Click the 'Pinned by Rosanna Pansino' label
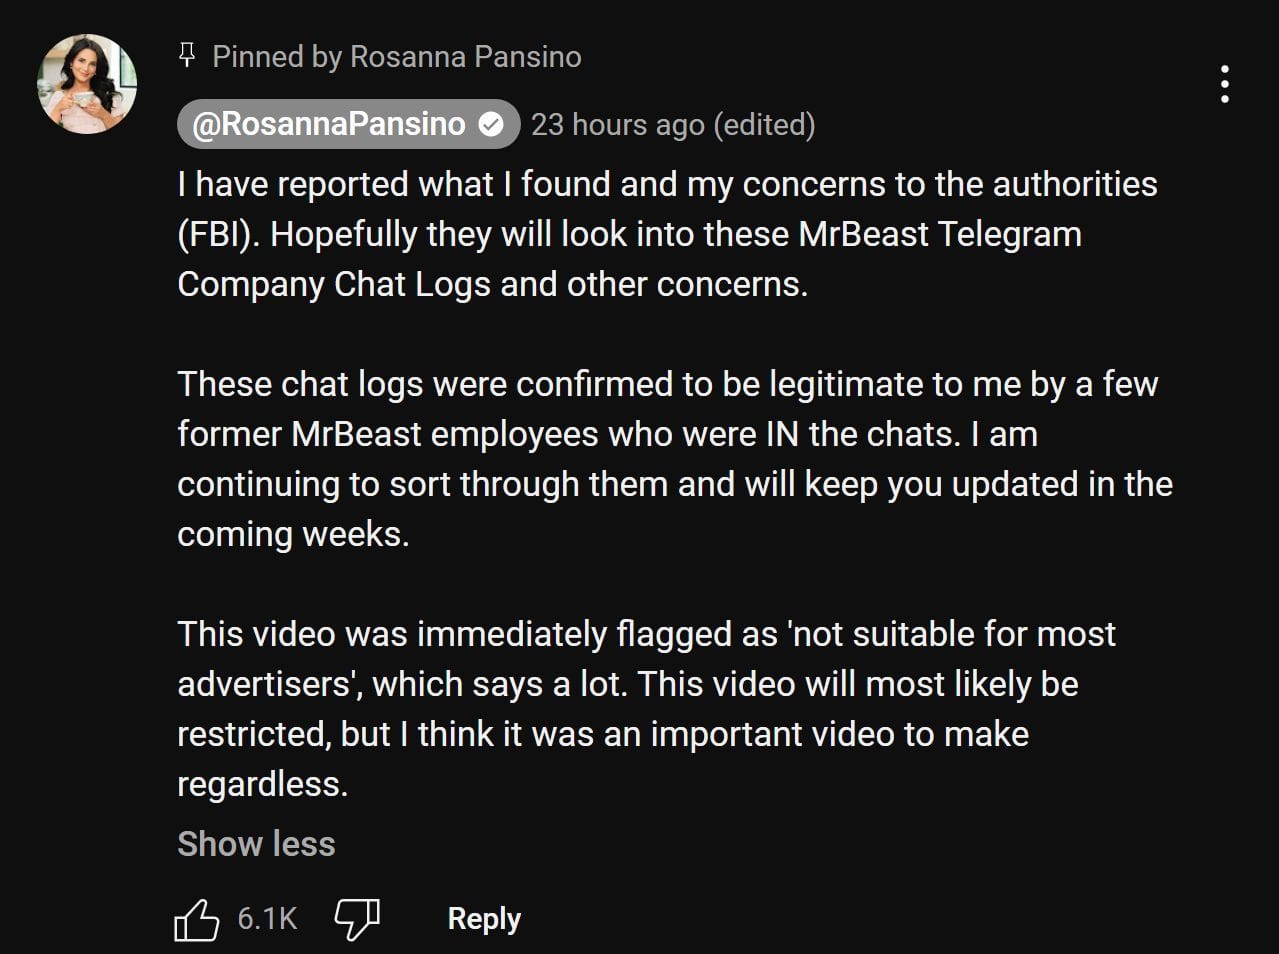Viewport: 1279px width, 954px height. pyautogui.click(x=396, y=56)
